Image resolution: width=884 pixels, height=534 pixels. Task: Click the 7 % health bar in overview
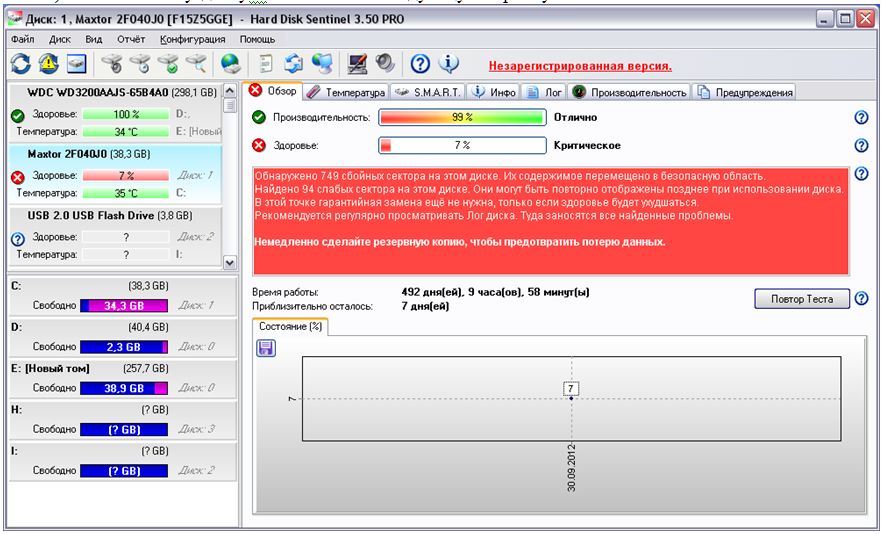[462, 145]
